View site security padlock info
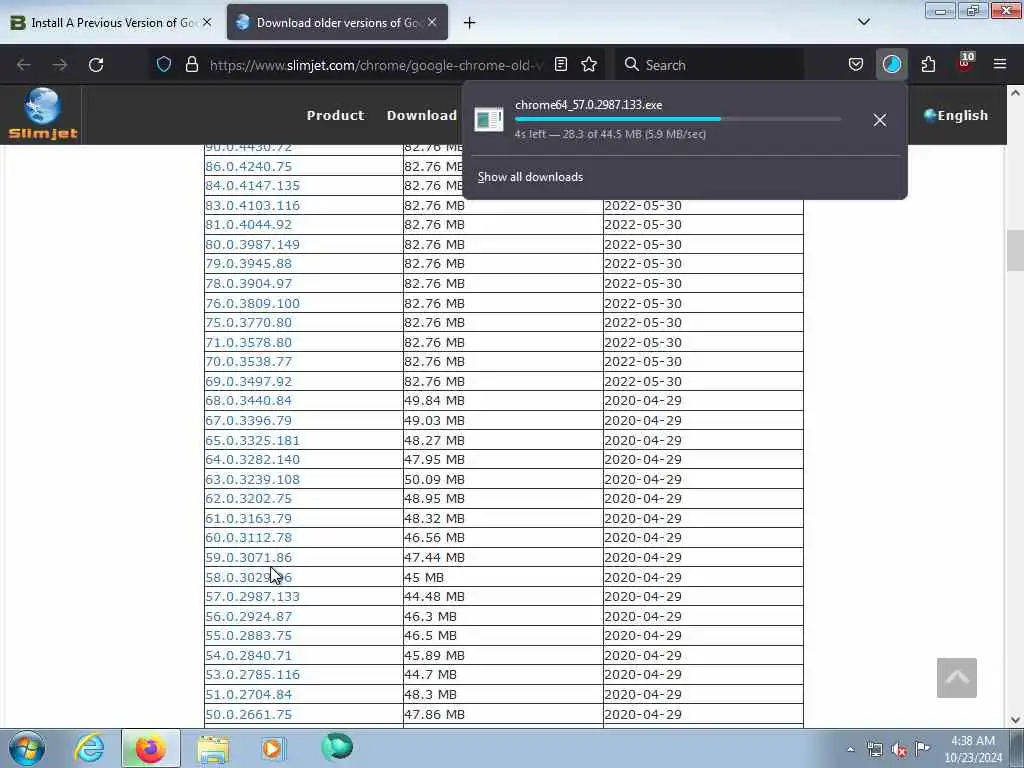Screen dimensions: 1024x768 191,64
